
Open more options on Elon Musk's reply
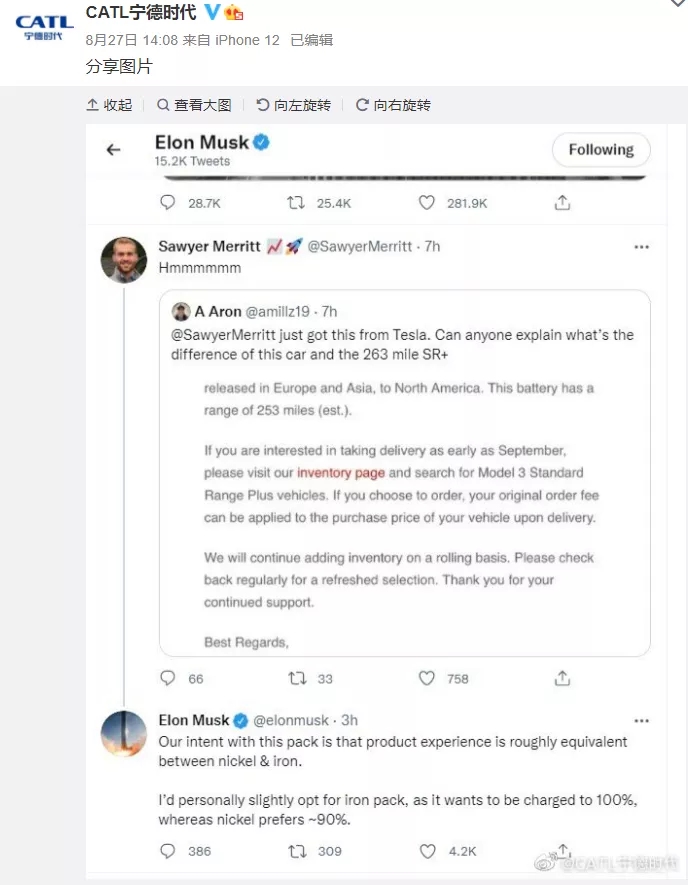coord(639,720)
